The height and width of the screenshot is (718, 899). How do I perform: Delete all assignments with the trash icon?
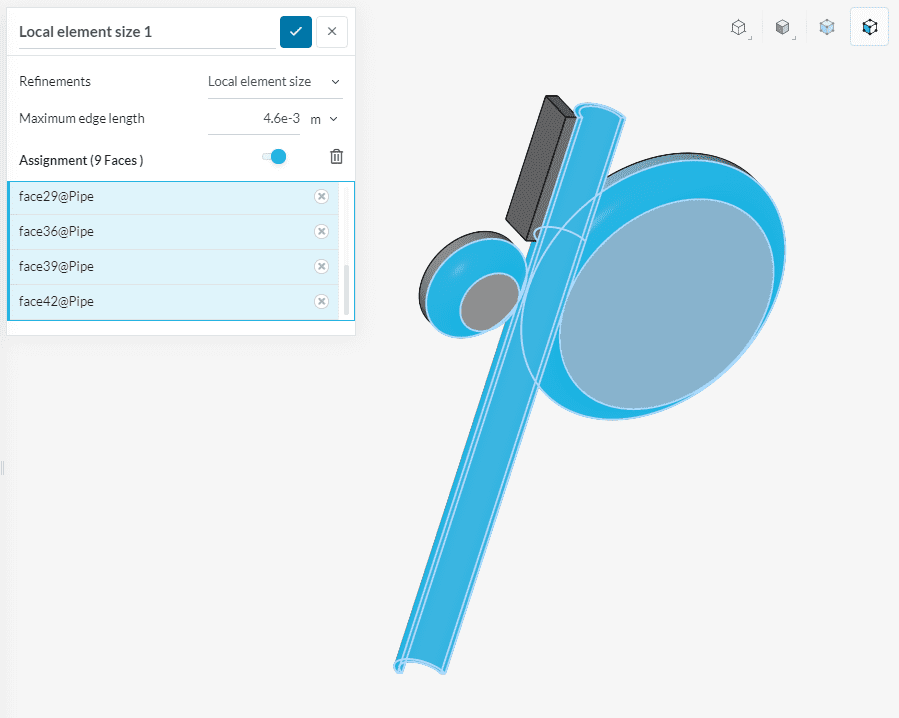337,157
